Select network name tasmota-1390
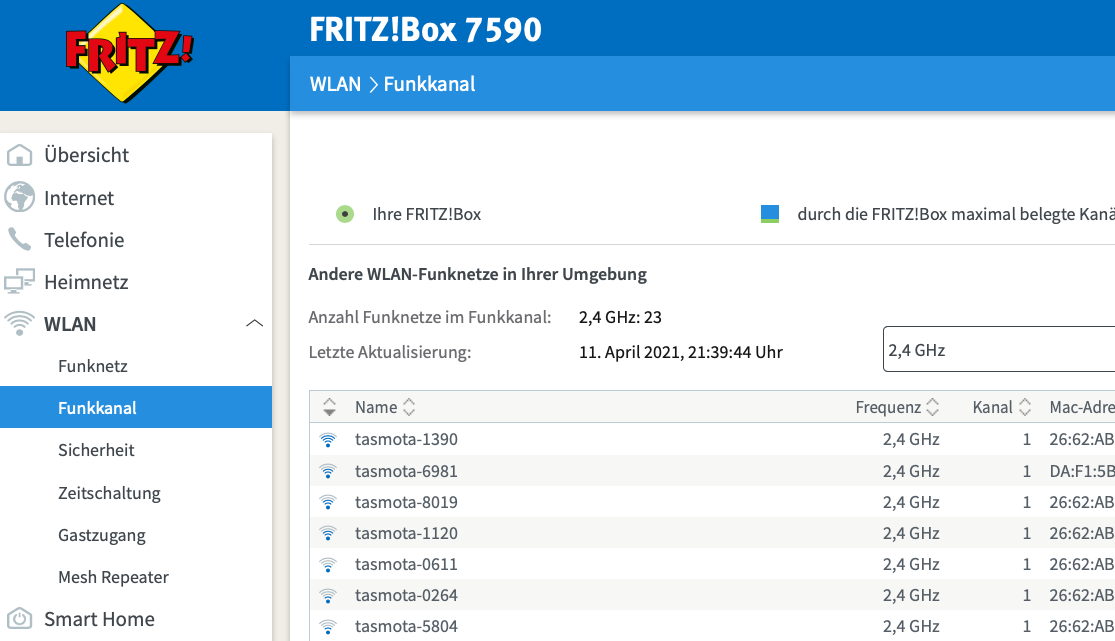The height and width of the screenshot is (641, 1115). [x=406, y=440]
